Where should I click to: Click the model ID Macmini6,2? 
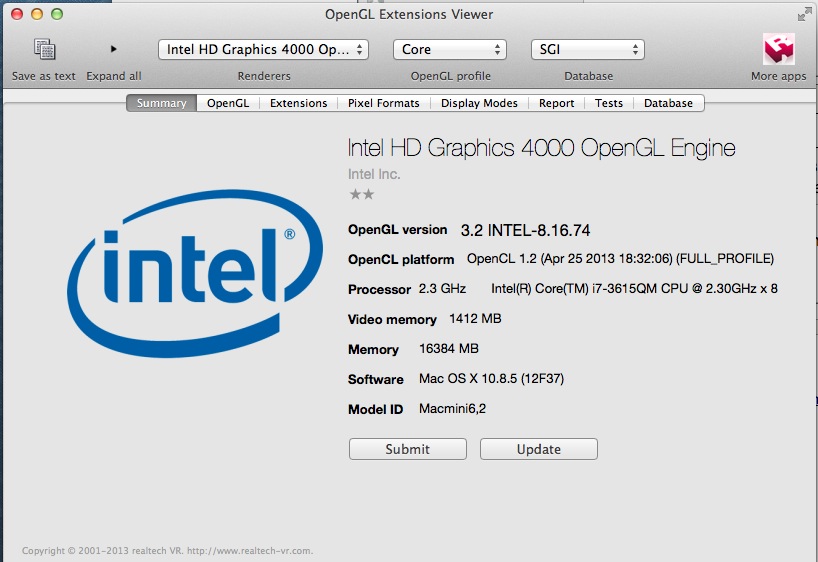[x=452, y=409]
